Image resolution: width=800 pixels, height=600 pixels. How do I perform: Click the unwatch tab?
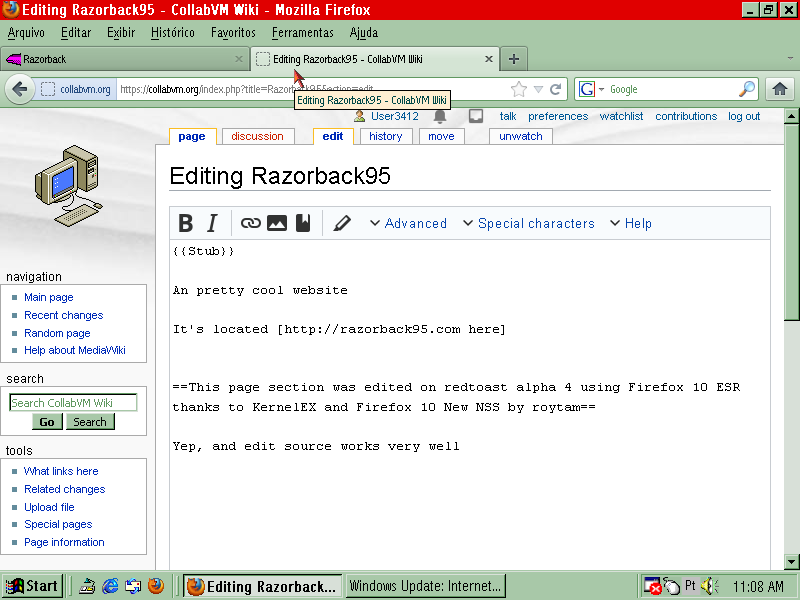tap(520, 136)
